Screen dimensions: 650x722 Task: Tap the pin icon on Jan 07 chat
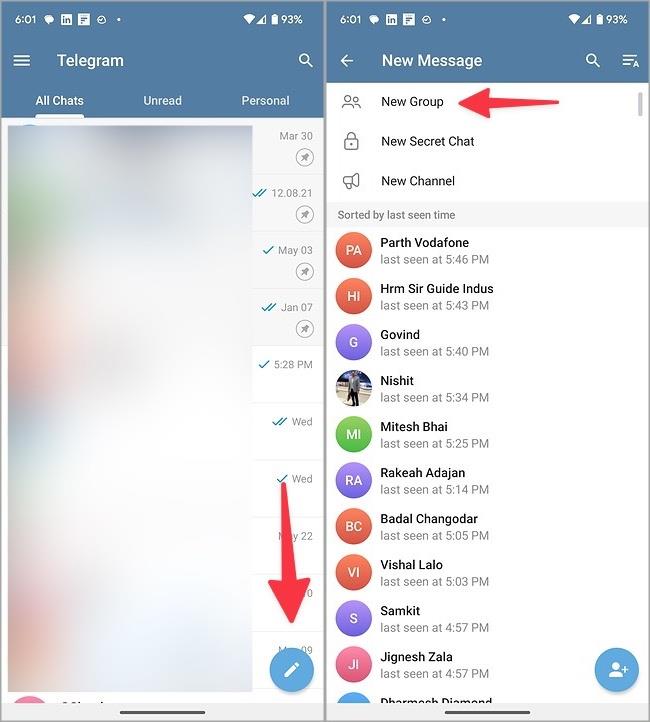tap(305, 329)
